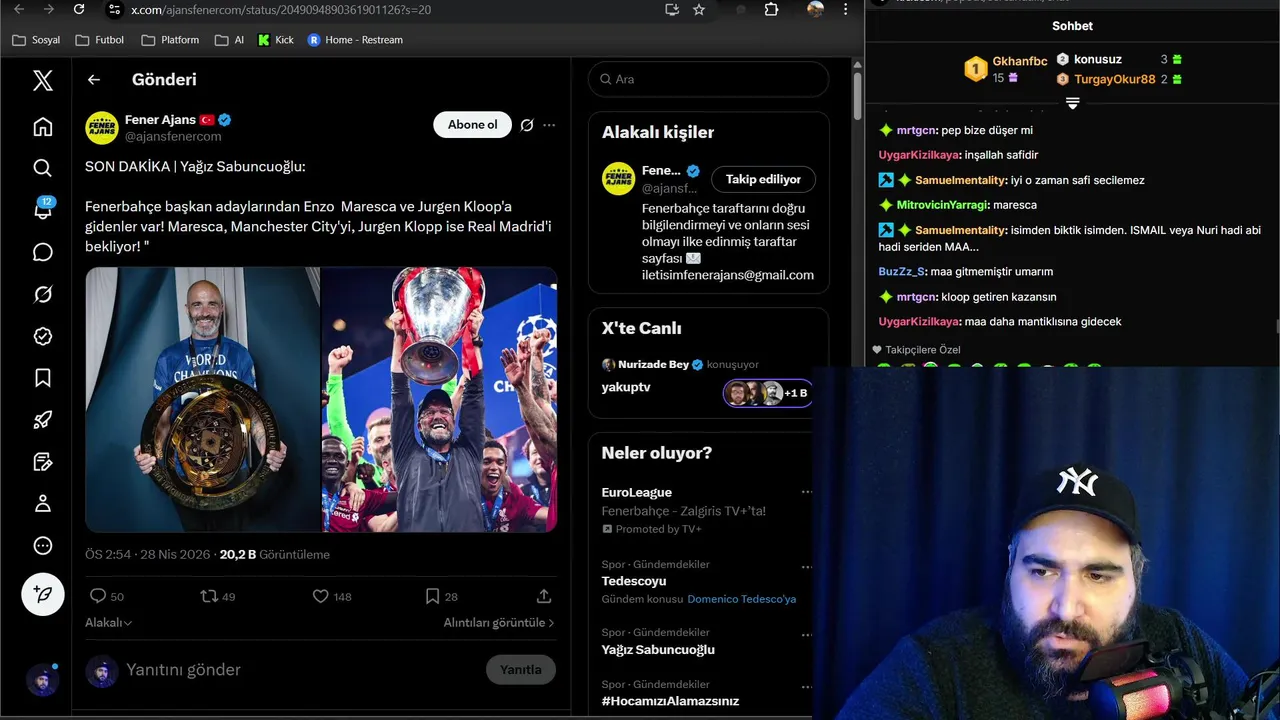
Task: Open Notifications bell with 12 badge
Action: point(43,208)
